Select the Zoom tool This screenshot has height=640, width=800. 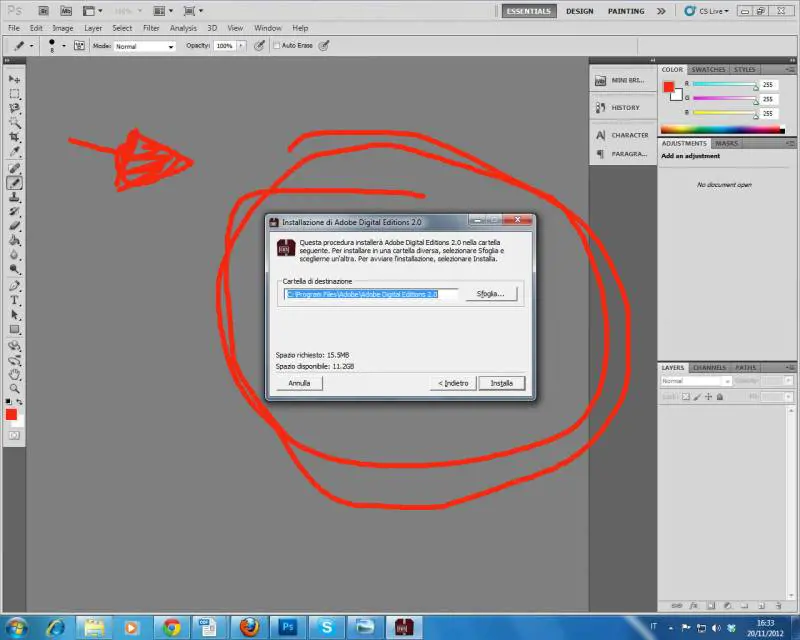pos(14,389)
